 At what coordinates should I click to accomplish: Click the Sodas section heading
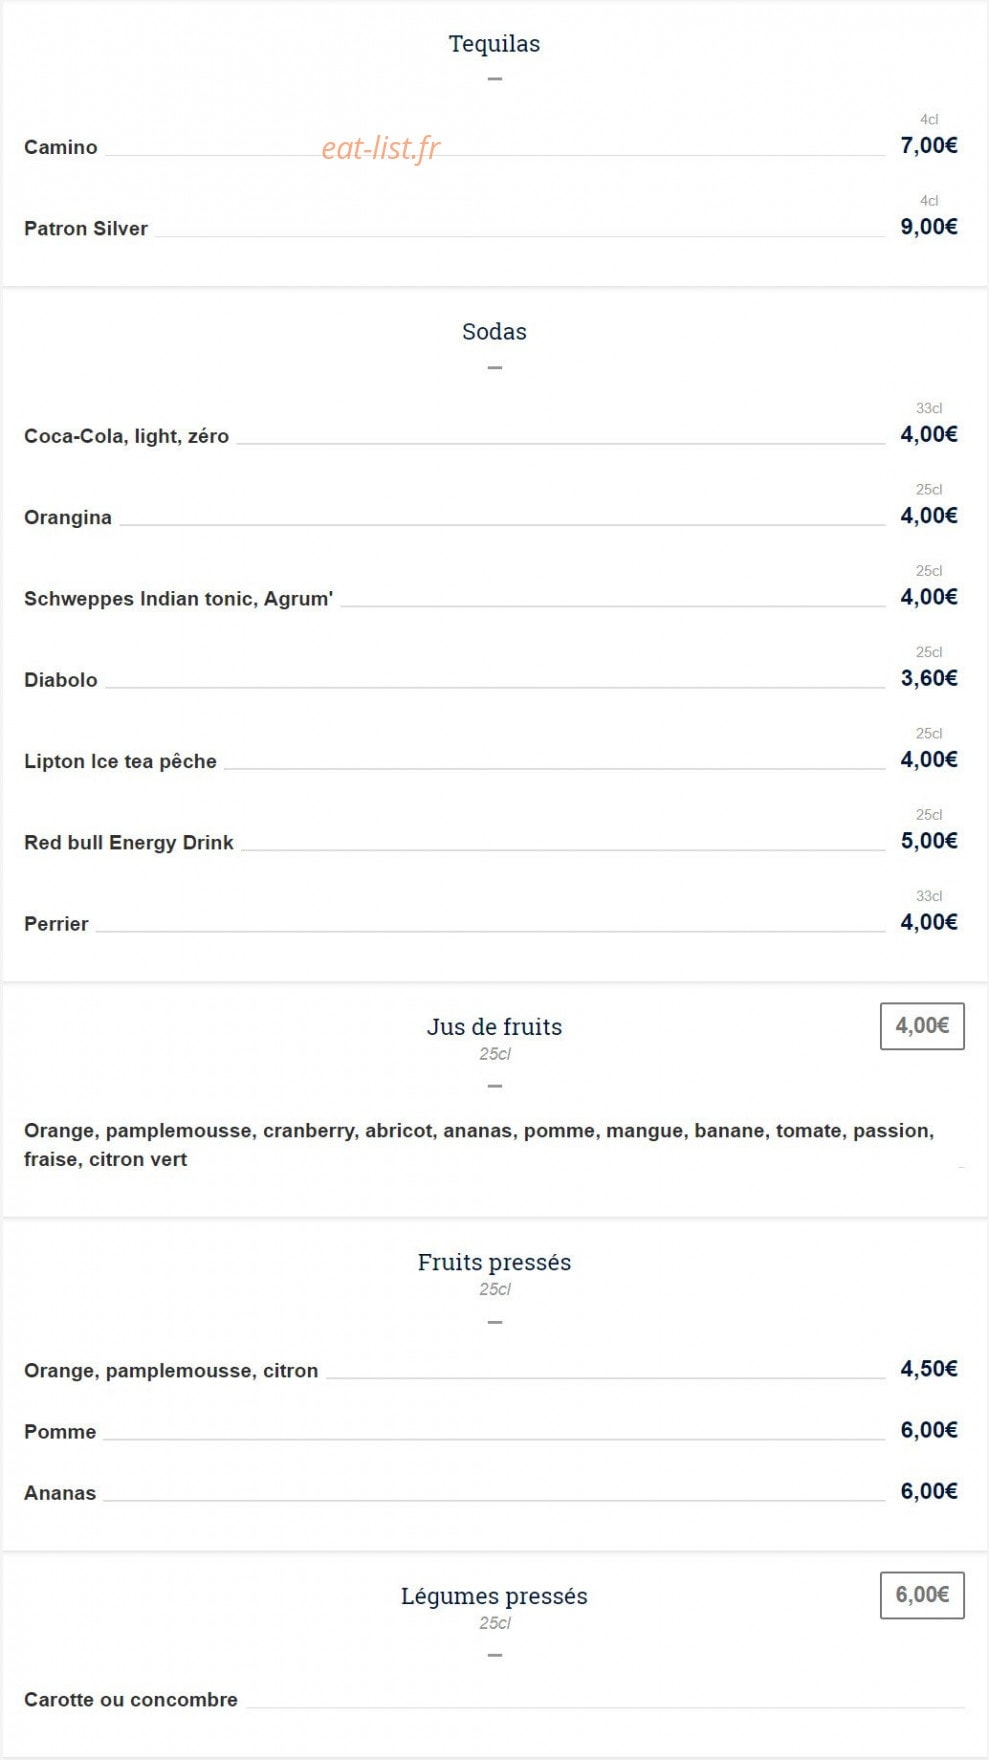click(x=494, y=332)
